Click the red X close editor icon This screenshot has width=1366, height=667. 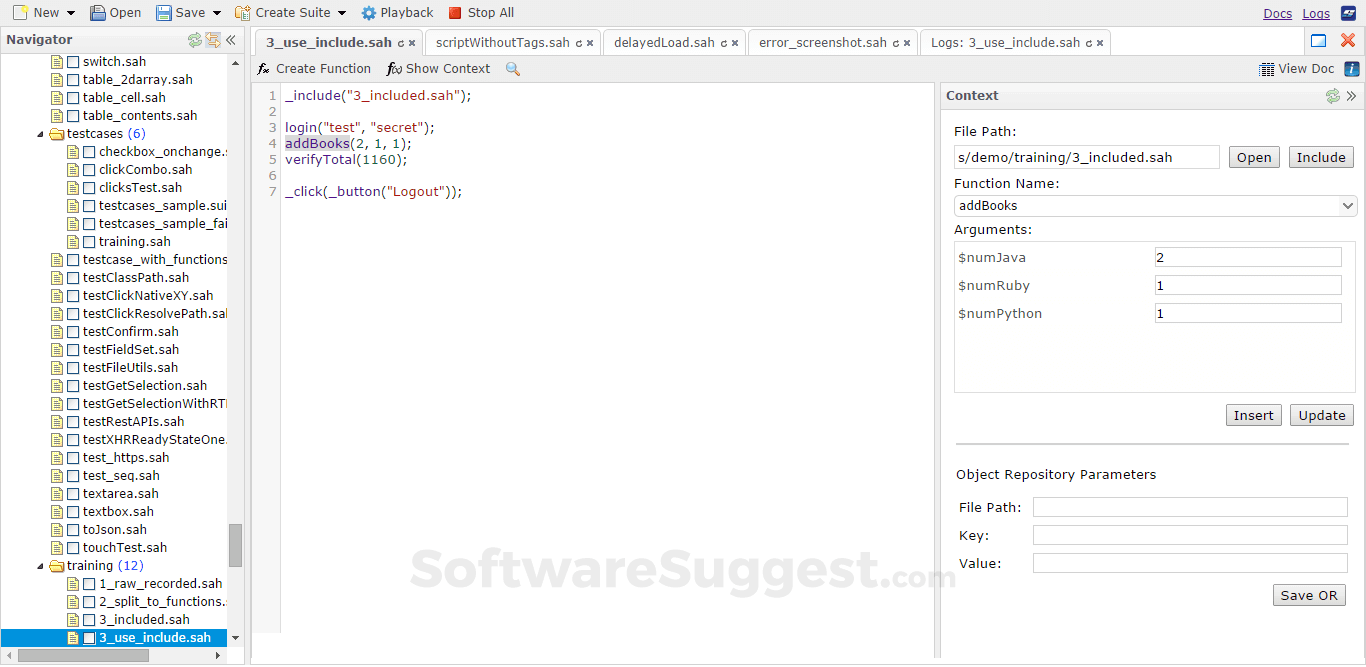click(1347, 41)
